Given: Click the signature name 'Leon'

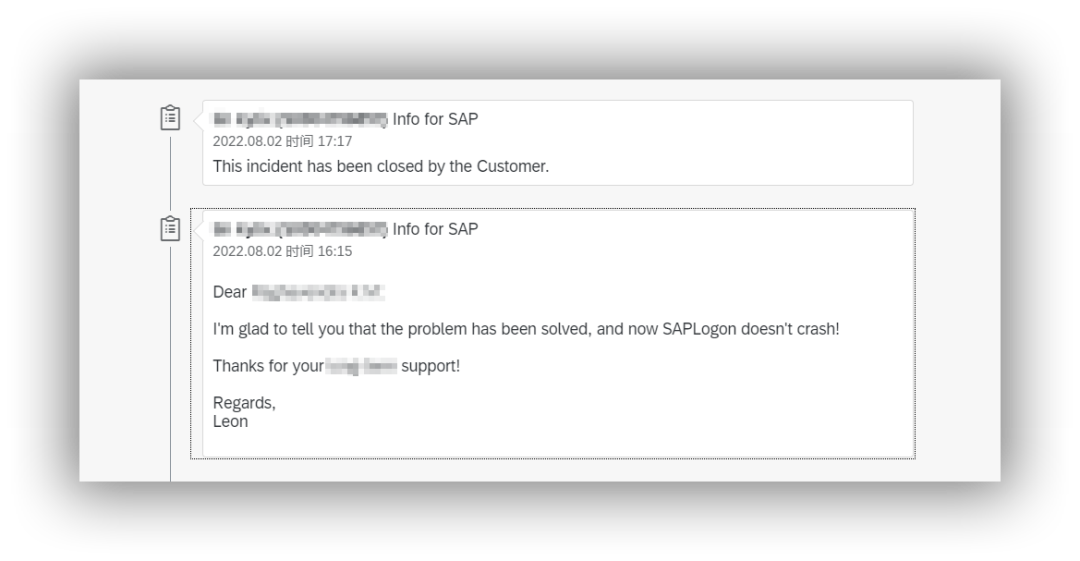Looking at the screenshot, I should tap(230, 422).
